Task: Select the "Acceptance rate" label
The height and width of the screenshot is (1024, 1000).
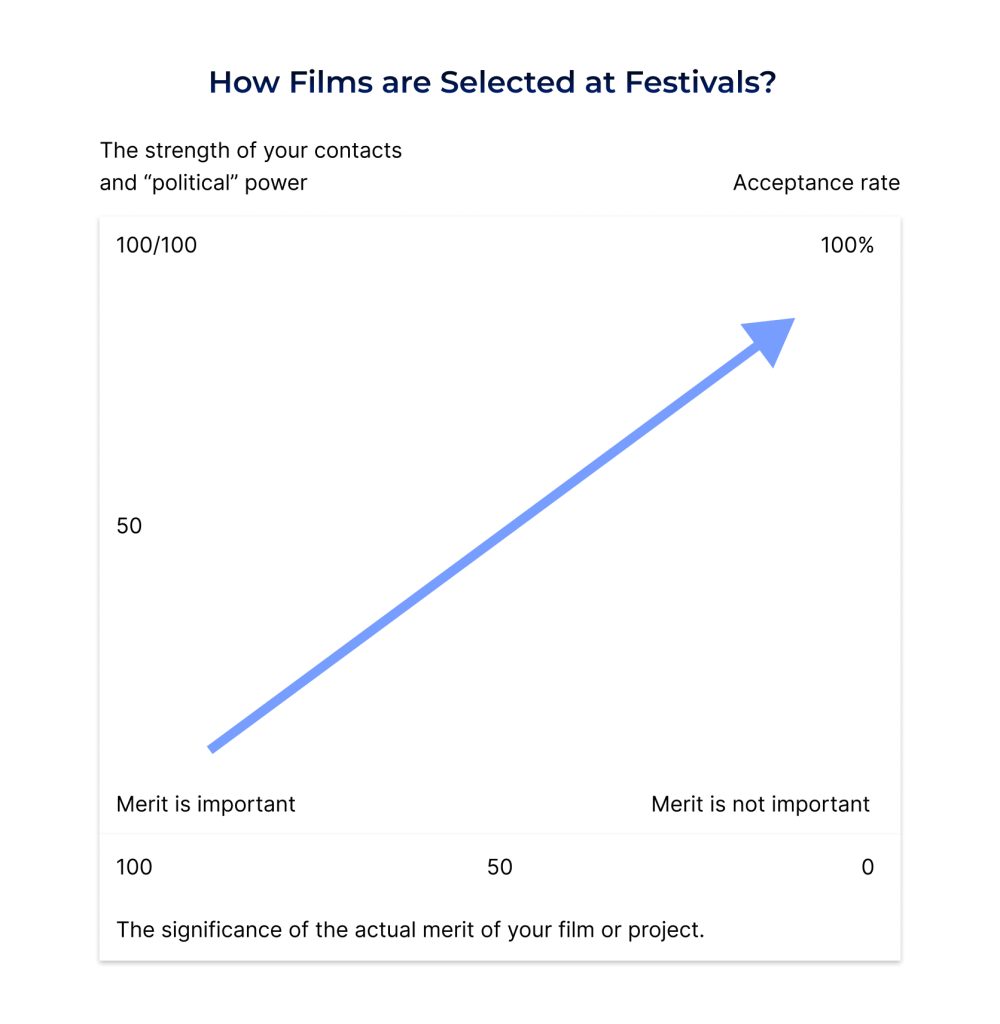Action: 816,183
